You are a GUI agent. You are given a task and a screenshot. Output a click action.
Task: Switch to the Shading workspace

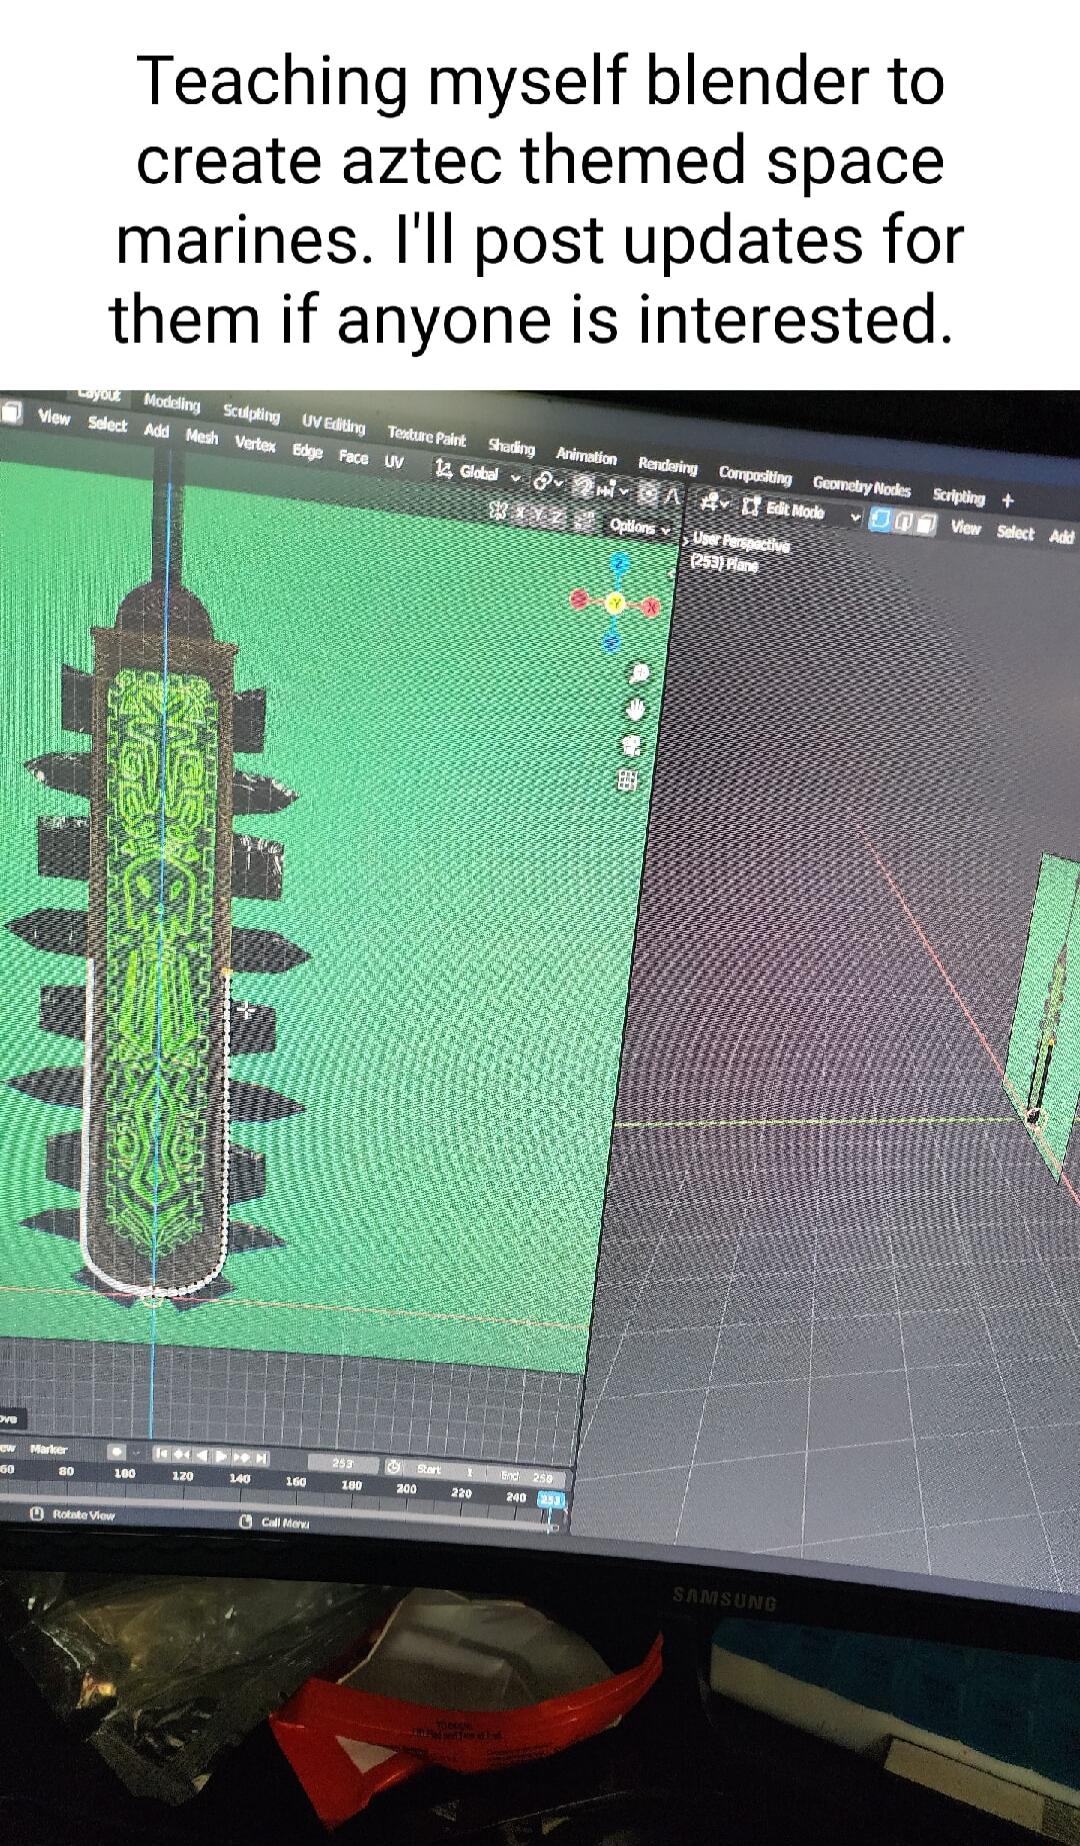coord(512,447)
